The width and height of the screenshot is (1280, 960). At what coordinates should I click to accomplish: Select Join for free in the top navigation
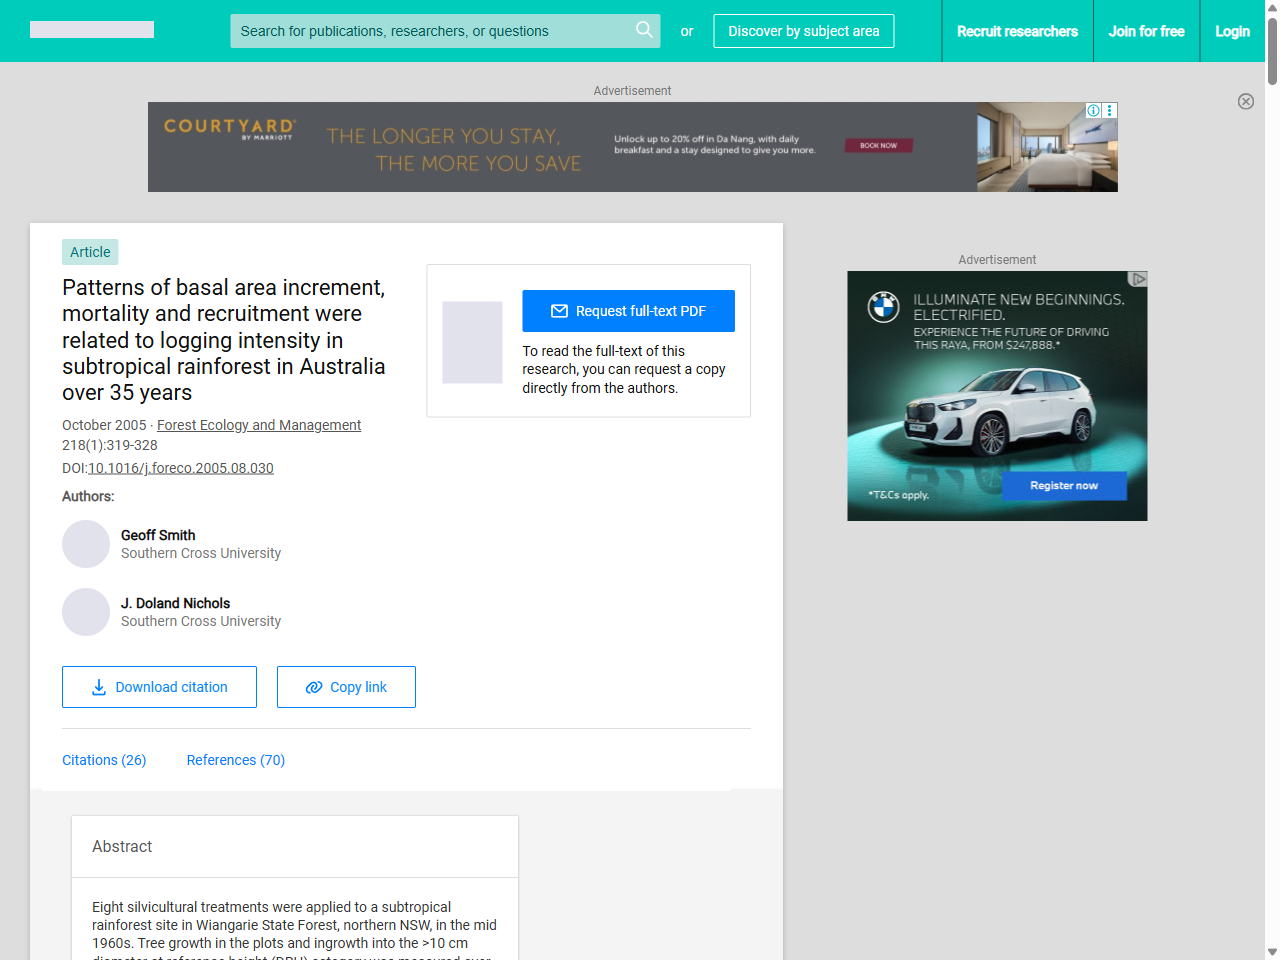1146,31
